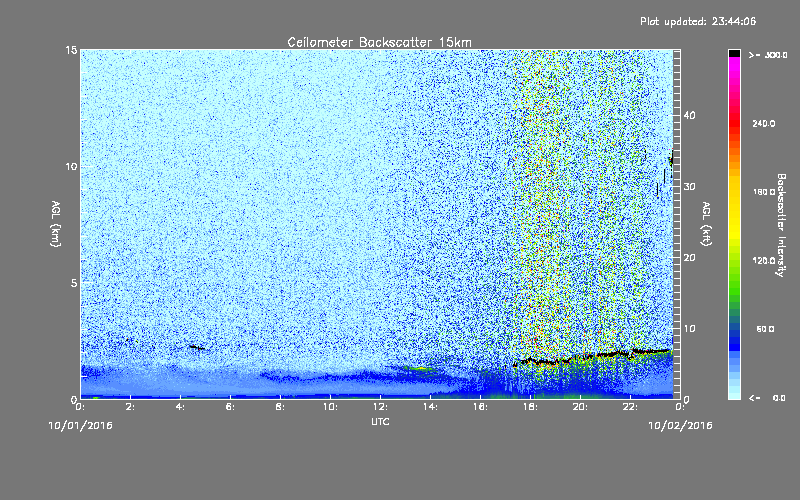Click the right 'AGL (kft)' axis label
Screen dimensions: 800x500
[706, 223]
